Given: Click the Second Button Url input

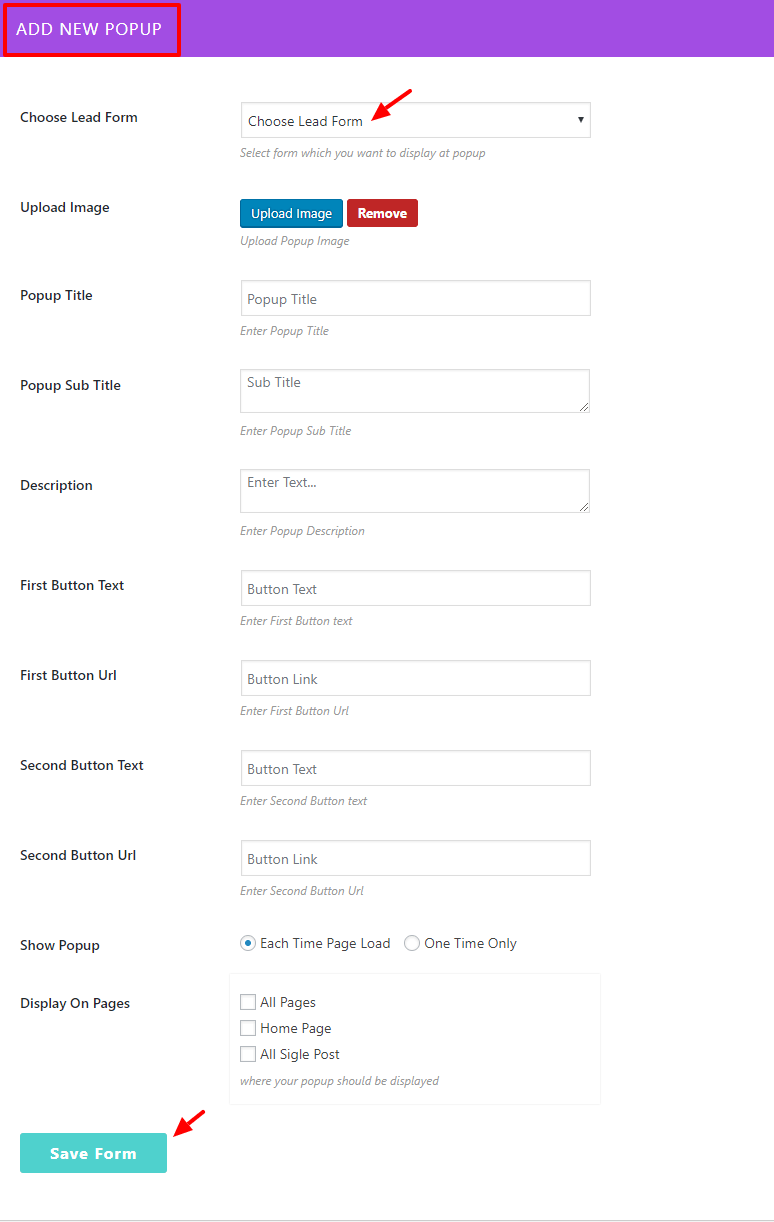Looking at the screenshot, I should point(415,859).
